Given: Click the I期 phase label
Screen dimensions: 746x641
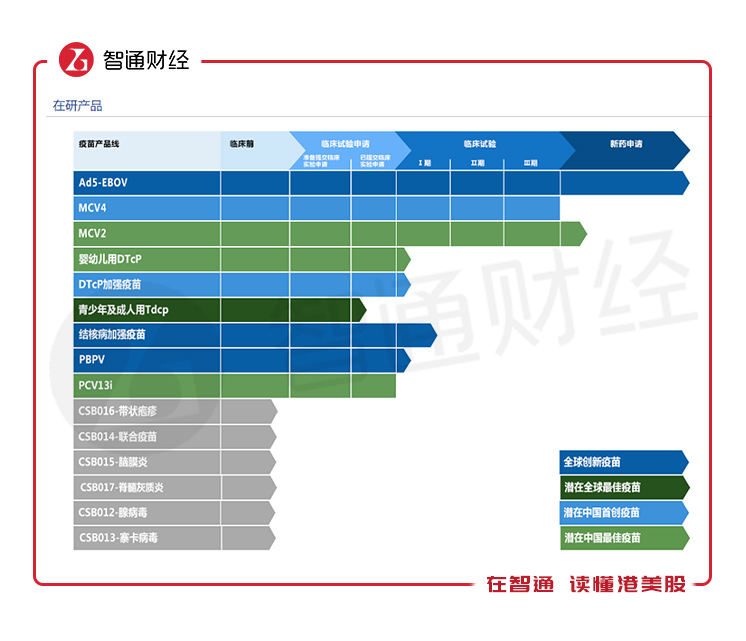Looking at the screenshot, I should pyautogui.click(x=424, y=163).
